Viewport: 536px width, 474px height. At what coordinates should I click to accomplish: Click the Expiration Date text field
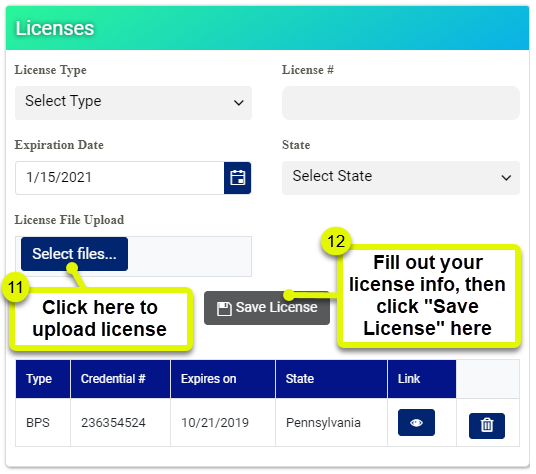point(120,178)
